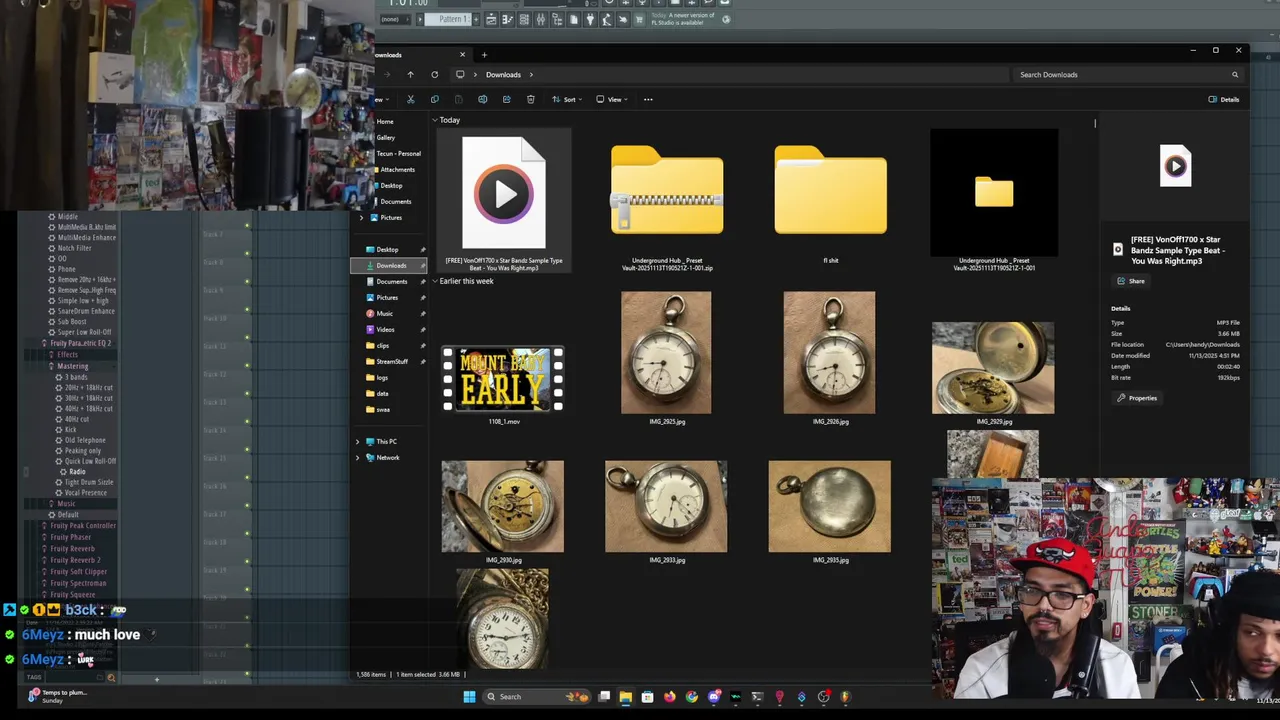Open the mp3 file thumbnail with play icon
This screenshot has width=1280, height=720.
pos(504,192)
